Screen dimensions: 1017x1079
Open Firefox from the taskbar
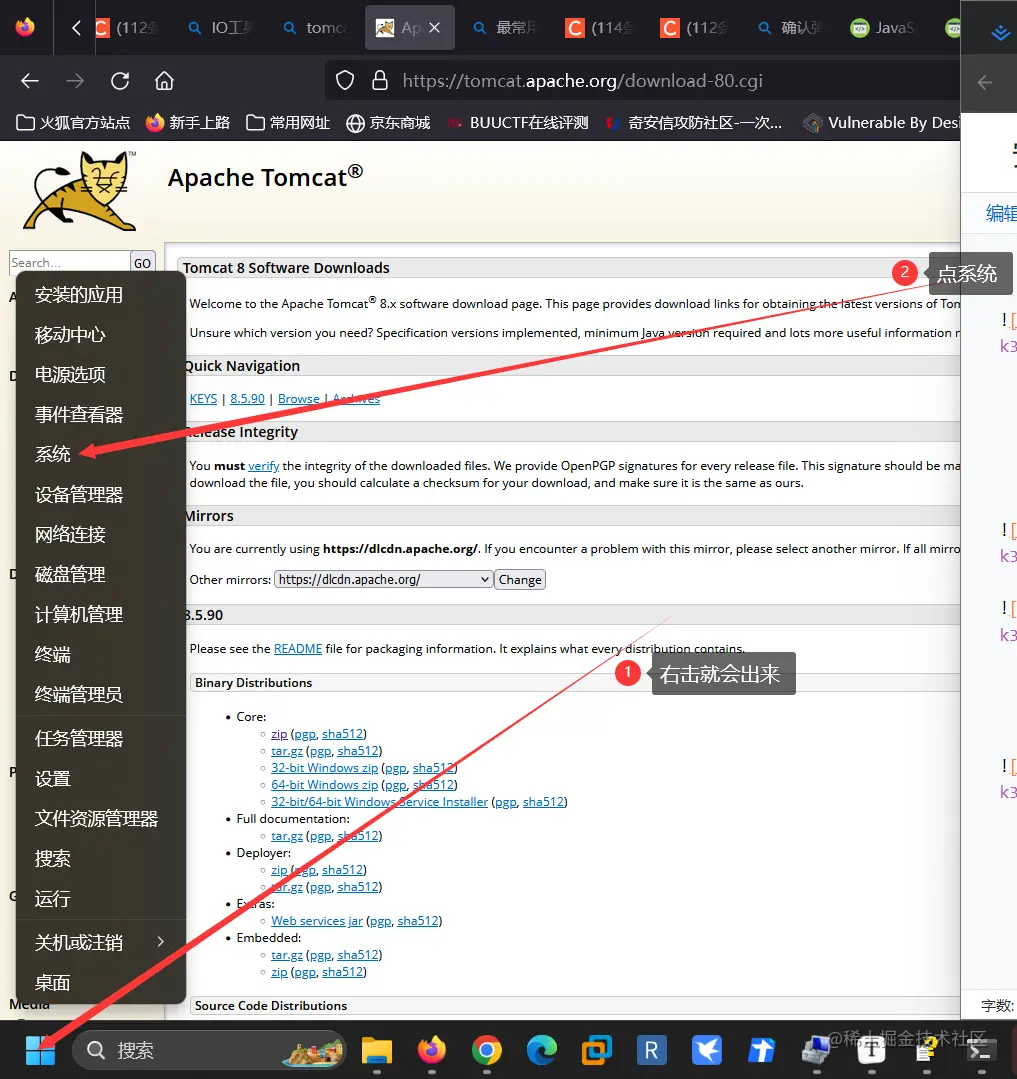[431, 1050]
